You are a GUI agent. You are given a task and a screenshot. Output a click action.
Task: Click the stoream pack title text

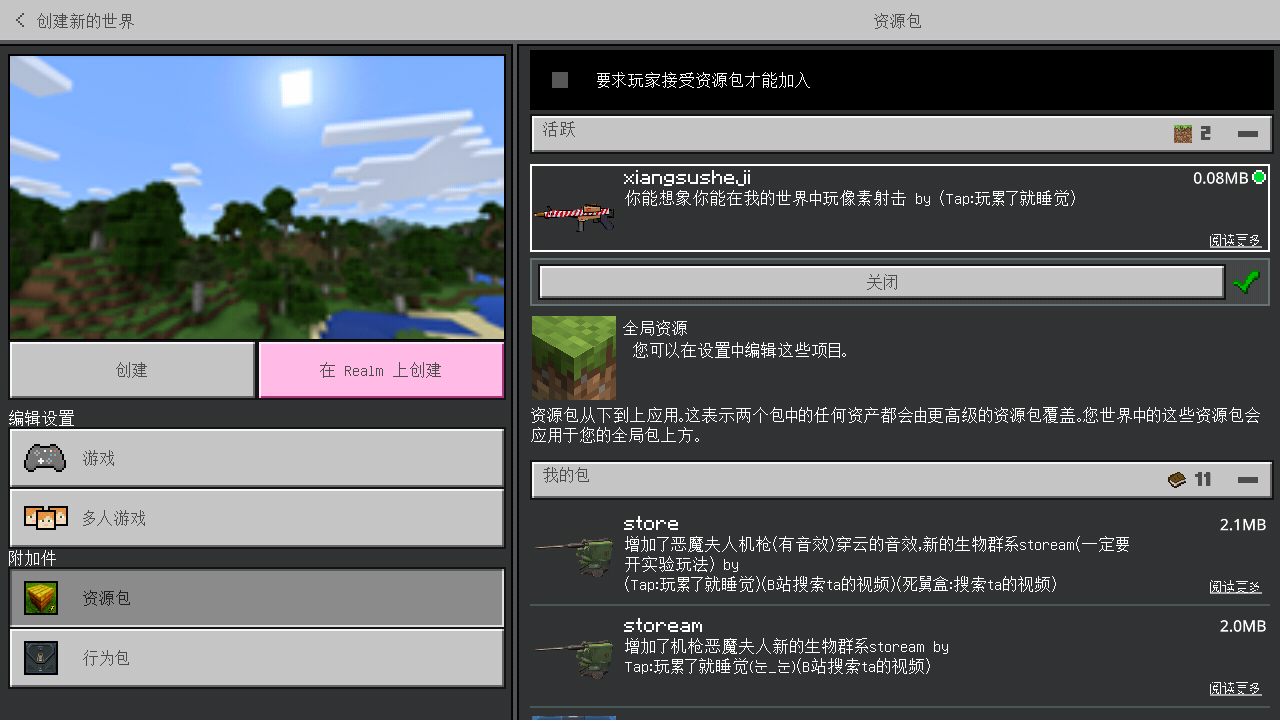[663, 625]
